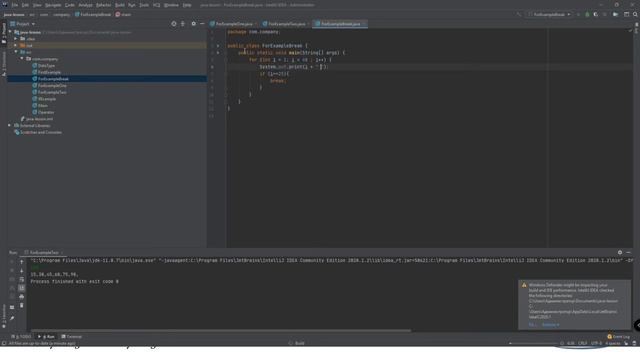Click the up arrow icon in Run console
Image resolution: width=640 pixels, height=360 pixels.
22,262
